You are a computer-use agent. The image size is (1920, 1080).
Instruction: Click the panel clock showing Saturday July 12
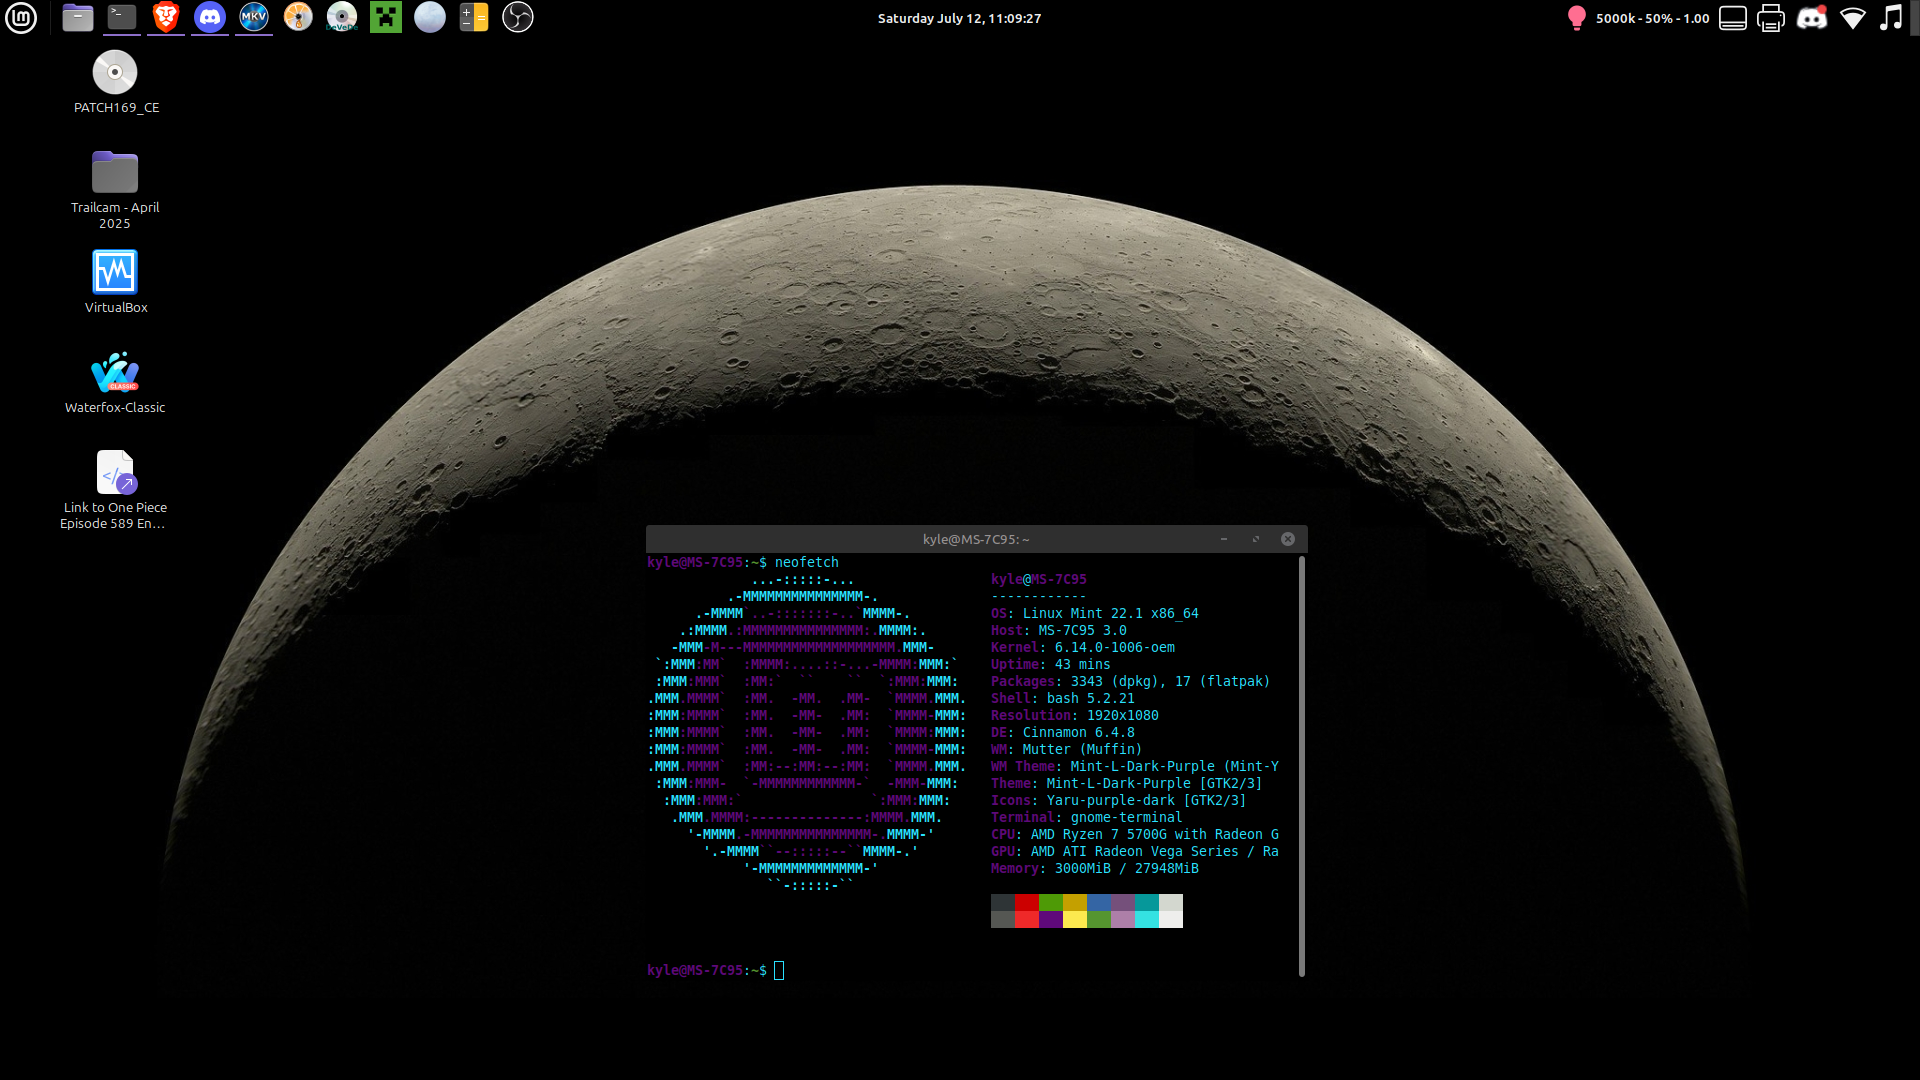(x=959, y=18)
